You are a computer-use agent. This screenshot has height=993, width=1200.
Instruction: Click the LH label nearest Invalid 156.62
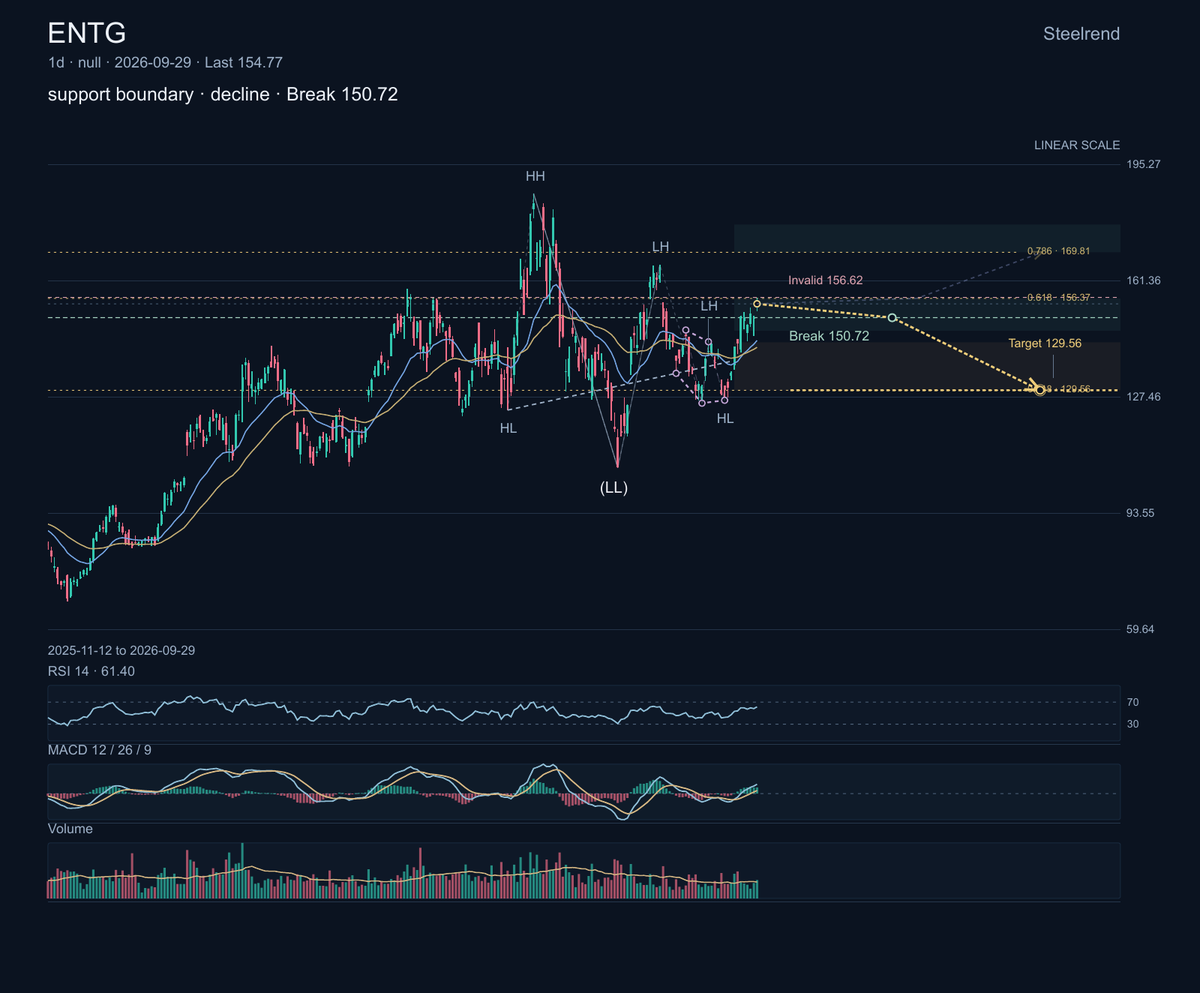click(709, 305)
